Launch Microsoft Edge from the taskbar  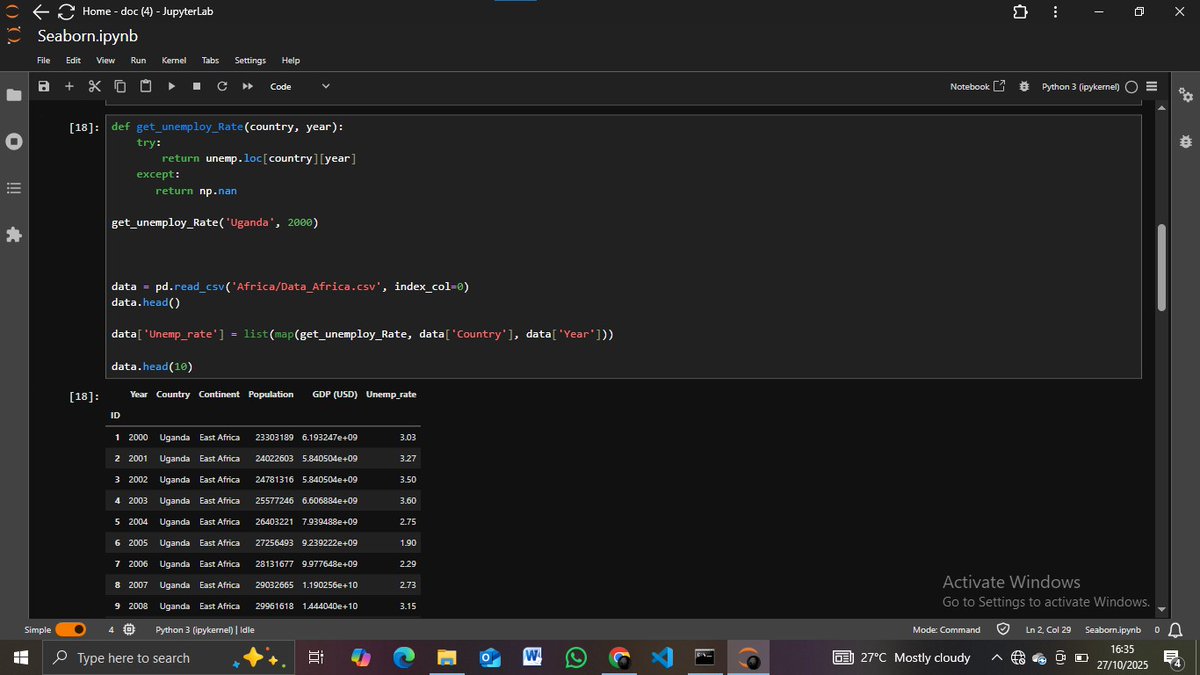click(403, 657)
